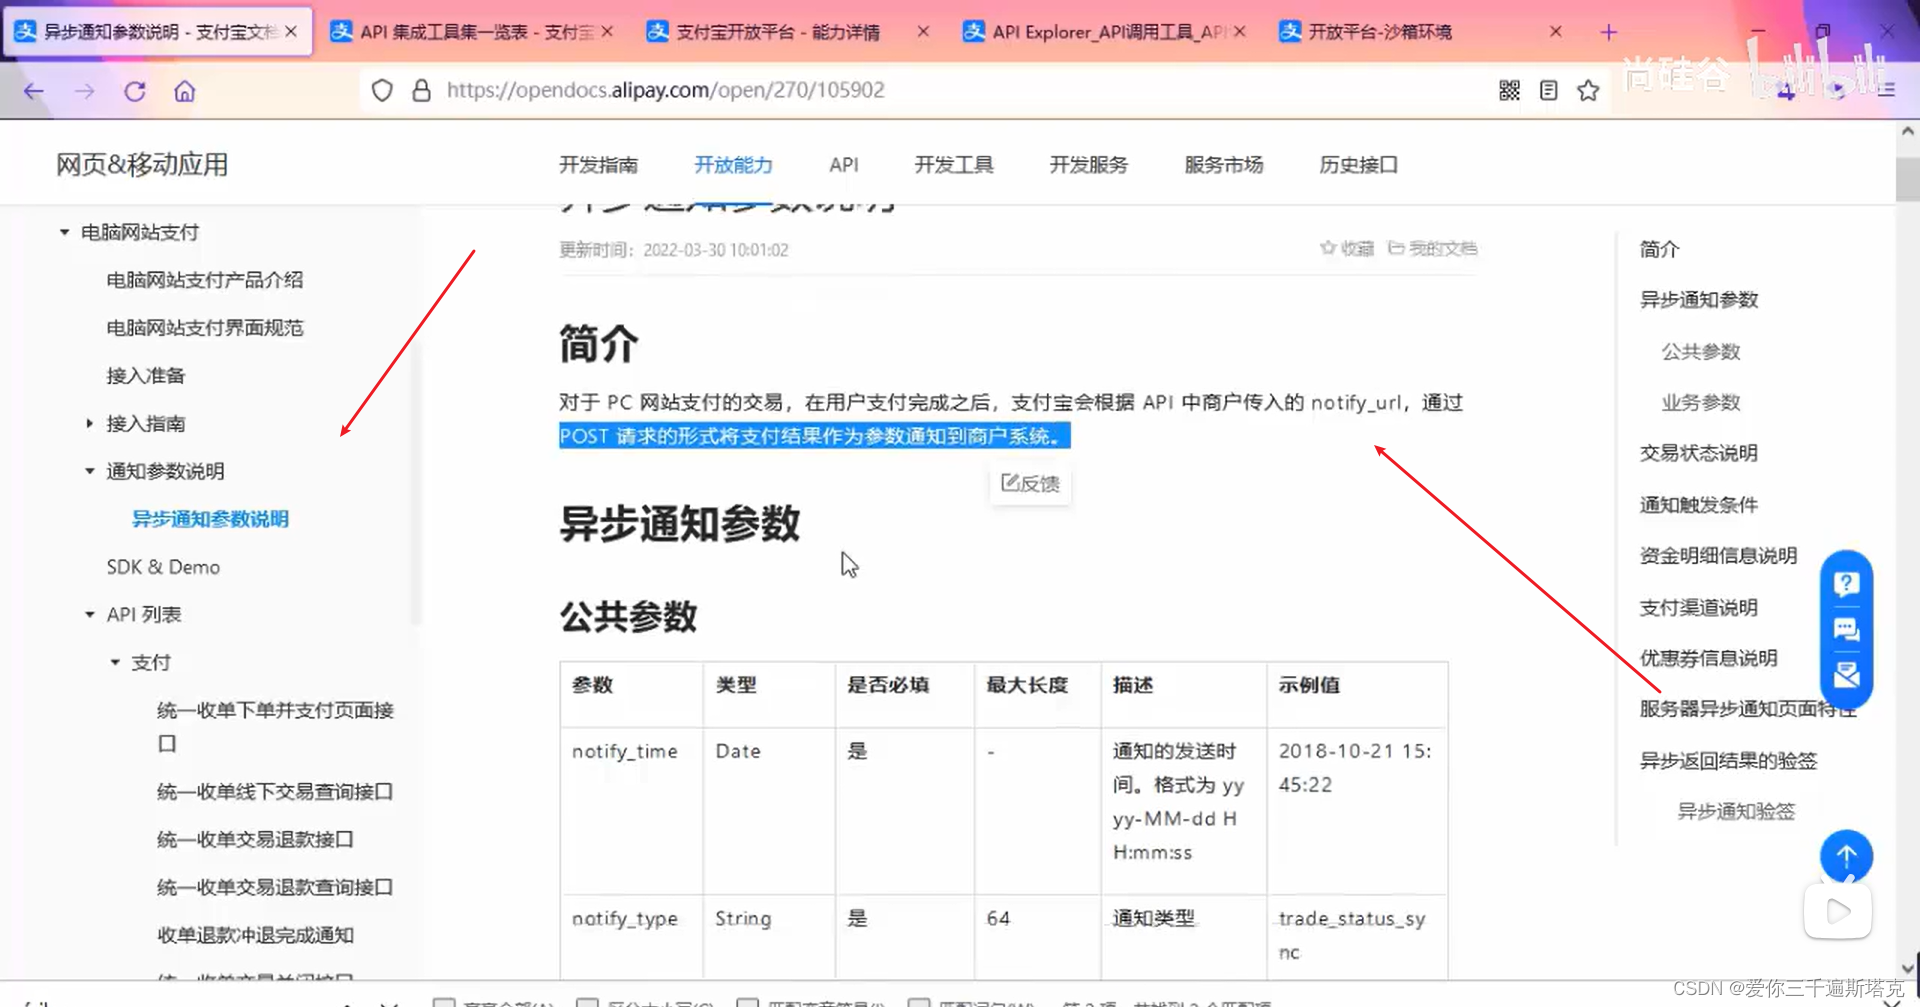
Task: Select 异步通知参数说明 in sidebar
Action: coord(210,519)
